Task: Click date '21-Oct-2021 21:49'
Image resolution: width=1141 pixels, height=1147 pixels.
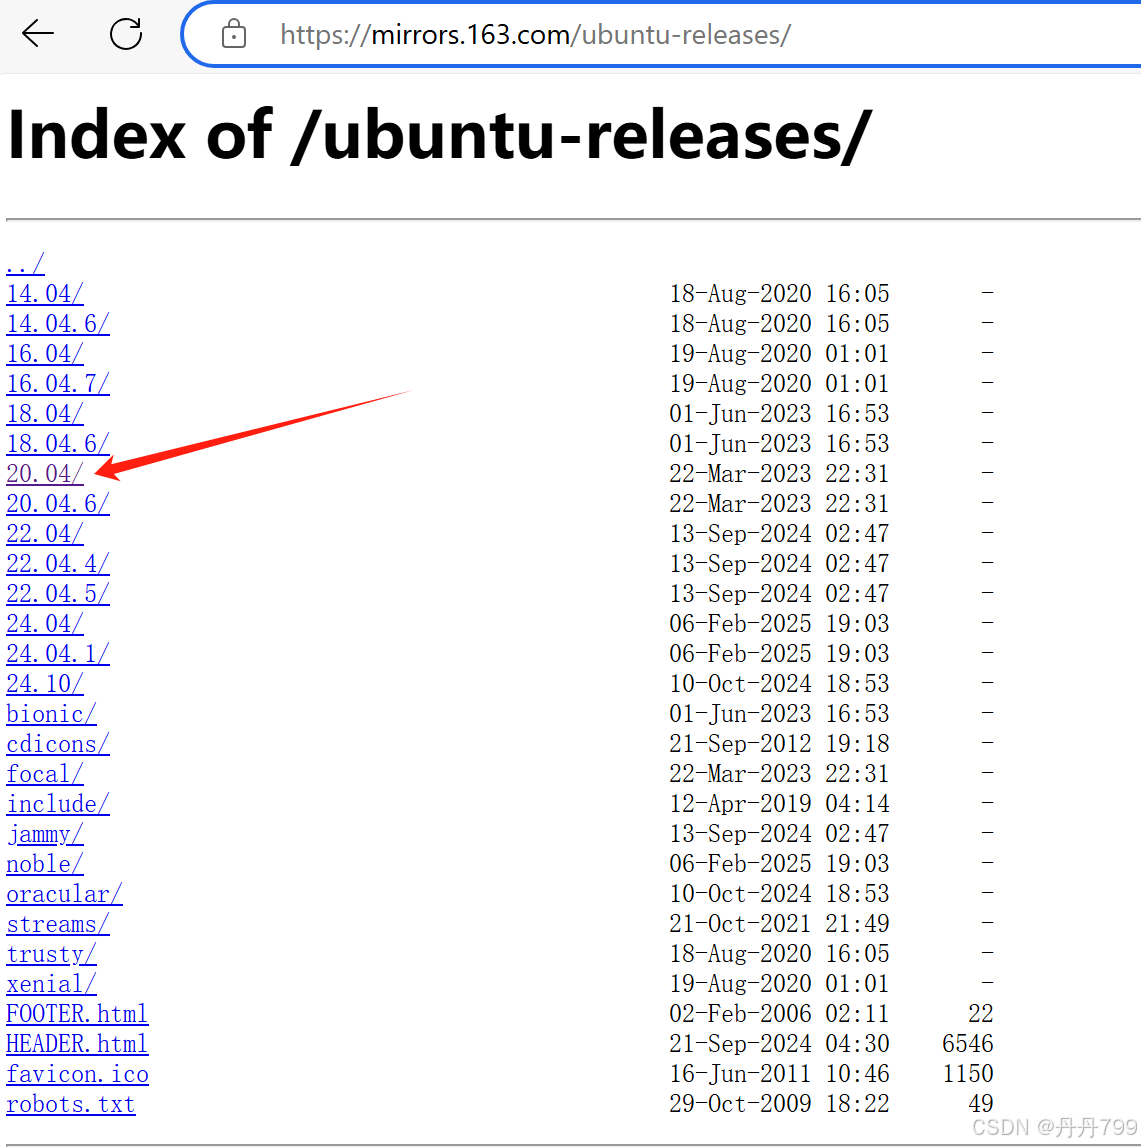Action: pos(779,924)
